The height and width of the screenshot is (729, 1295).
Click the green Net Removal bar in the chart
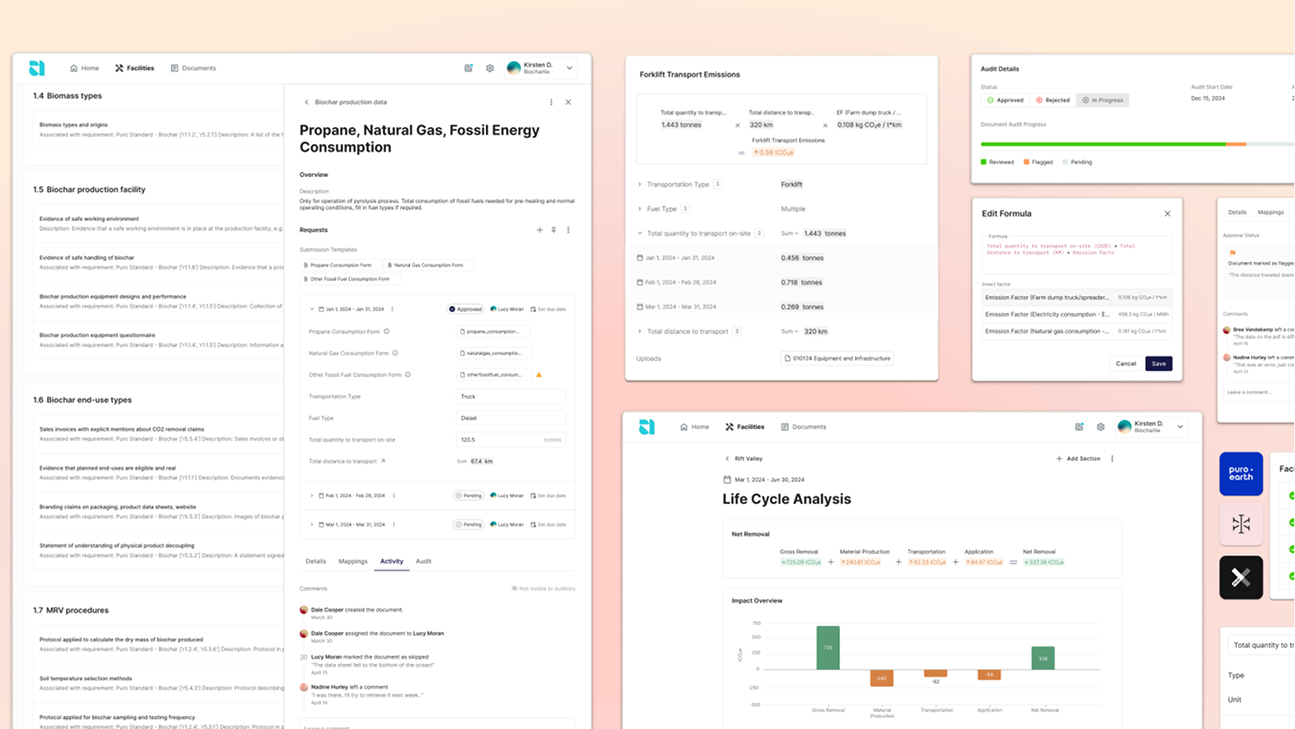pyautogui.click(x=1043, y=658)
